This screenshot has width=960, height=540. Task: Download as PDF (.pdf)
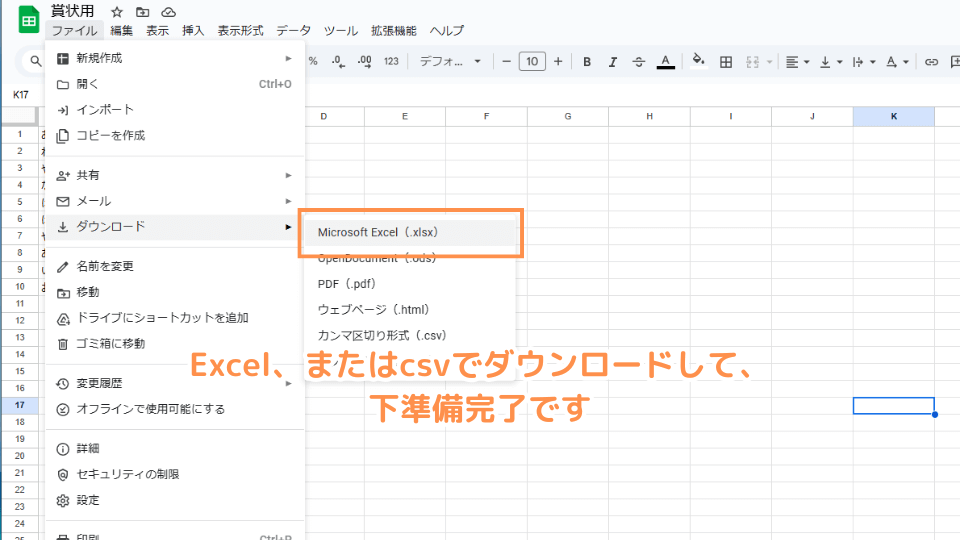tap(410, 284)
